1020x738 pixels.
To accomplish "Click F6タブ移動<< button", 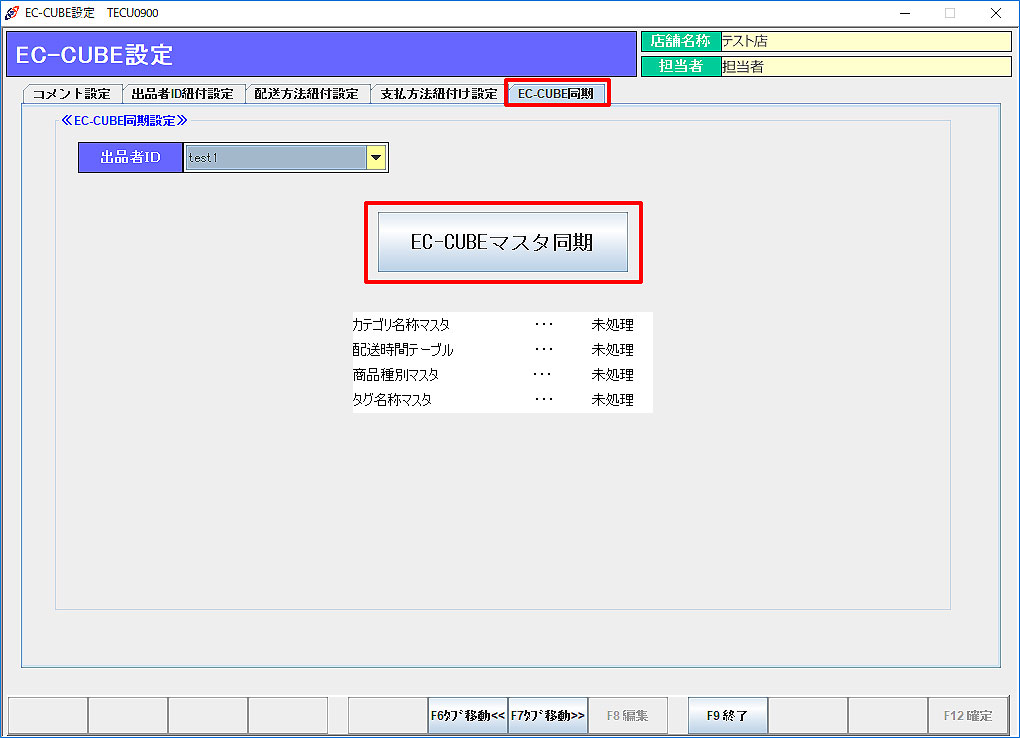I will (x=468, y=715).
